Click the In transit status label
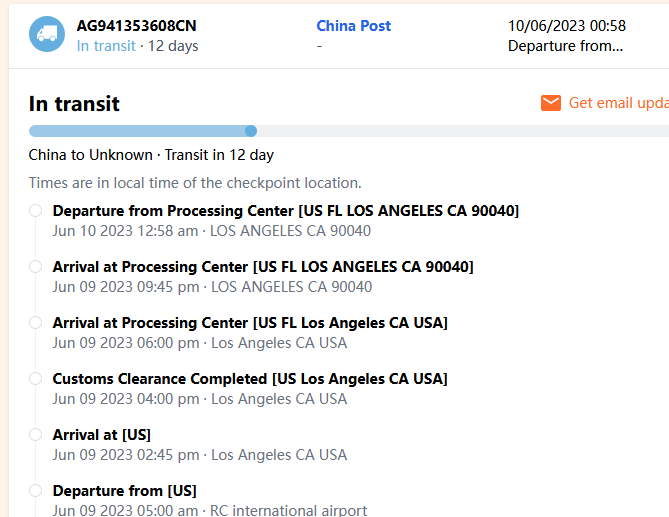Viewport: 669px width, 517px height. (106, 46)
